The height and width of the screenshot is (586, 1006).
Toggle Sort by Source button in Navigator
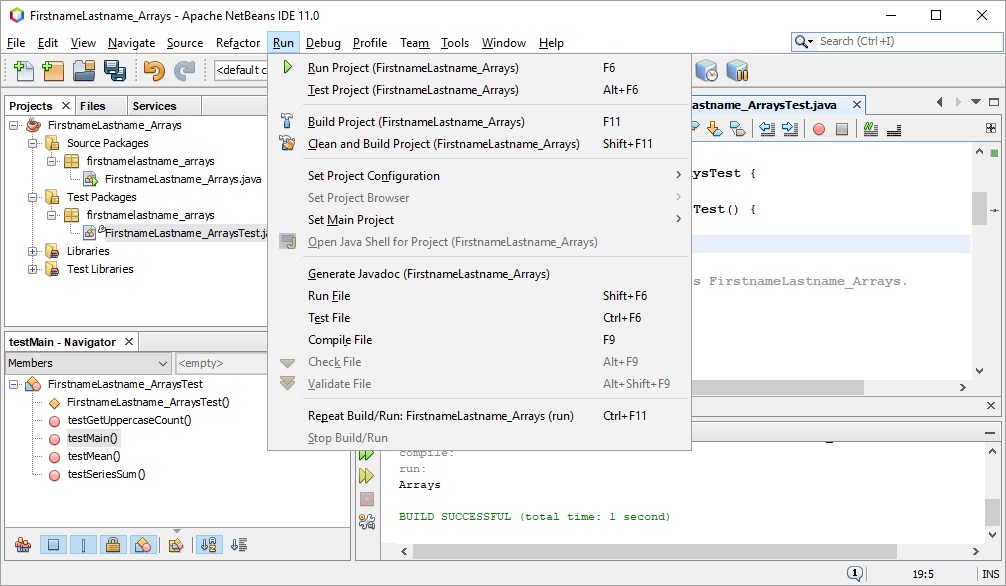pos(239,545)
